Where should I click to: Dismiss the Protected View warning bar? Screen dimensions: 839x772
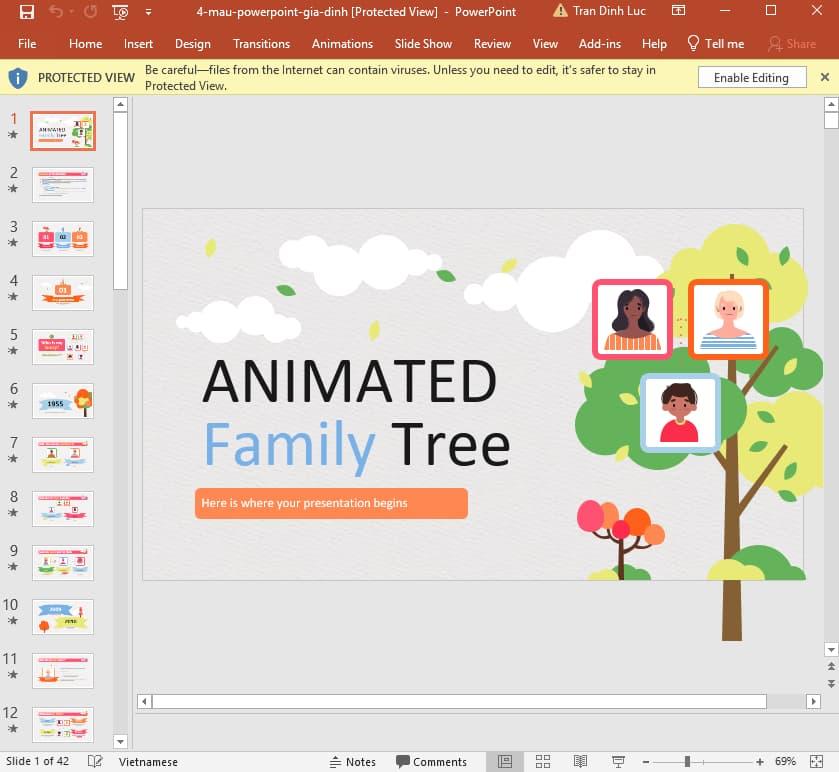tap(826, 77)
